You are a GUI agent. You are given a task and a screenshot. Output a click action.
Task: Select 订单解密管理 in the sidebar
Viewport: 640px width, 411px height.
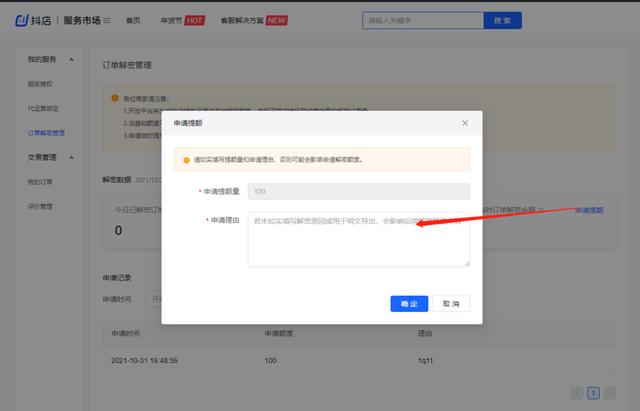tap(46, 132)
